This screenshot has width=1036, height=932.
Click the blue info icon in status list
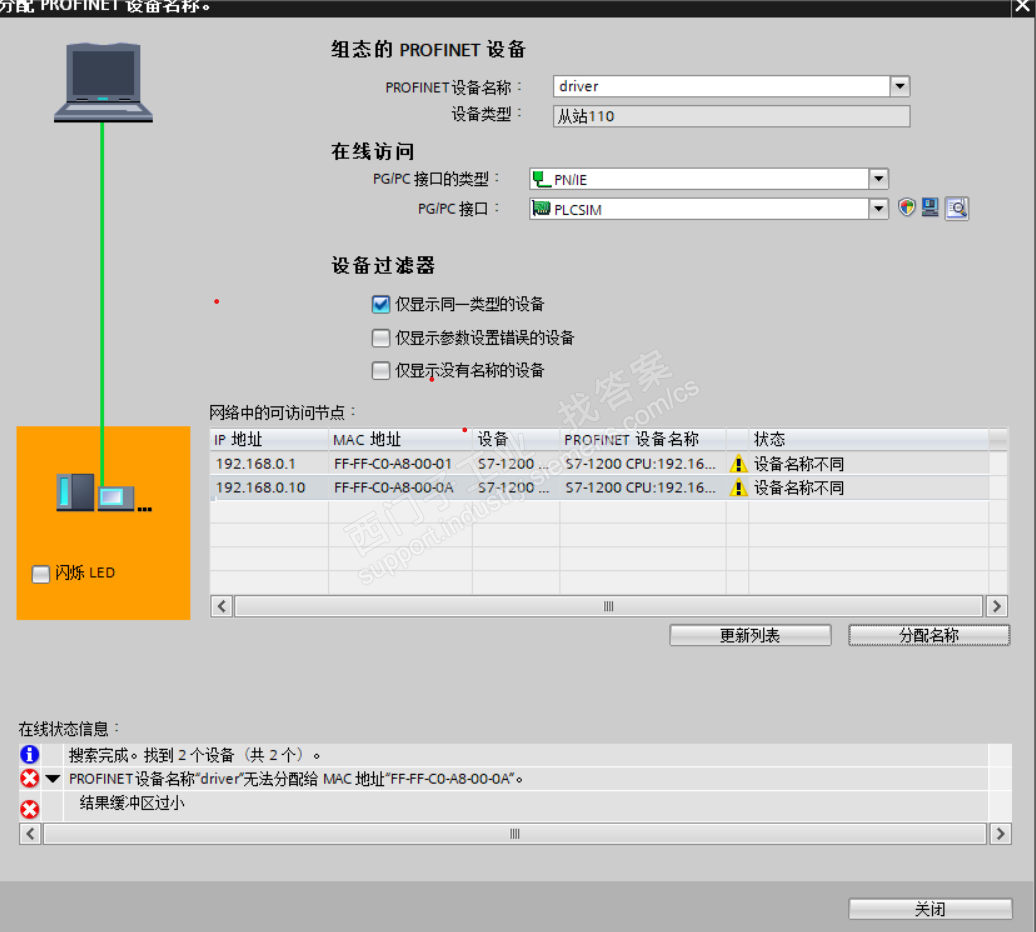(x=29, y=754)
